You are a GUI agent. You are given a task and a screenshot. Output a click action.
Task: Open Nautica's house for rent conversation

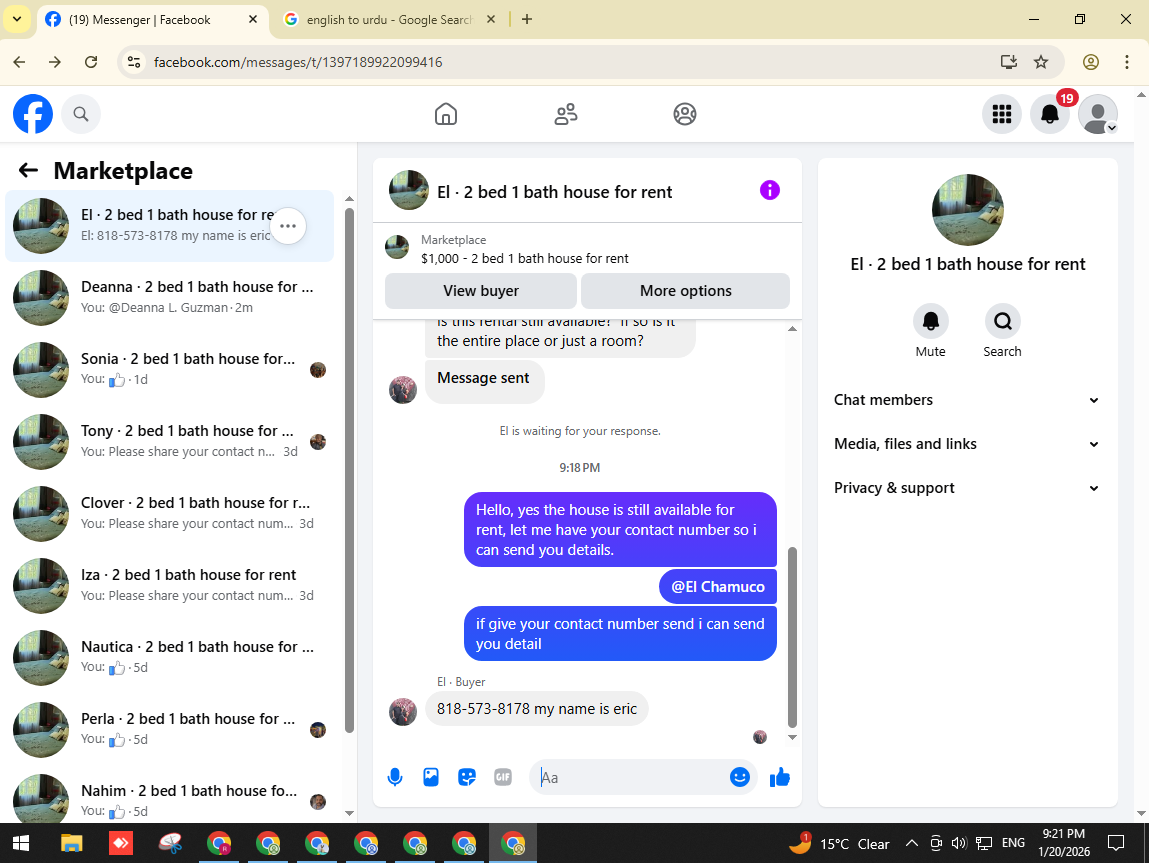(169, 657)
